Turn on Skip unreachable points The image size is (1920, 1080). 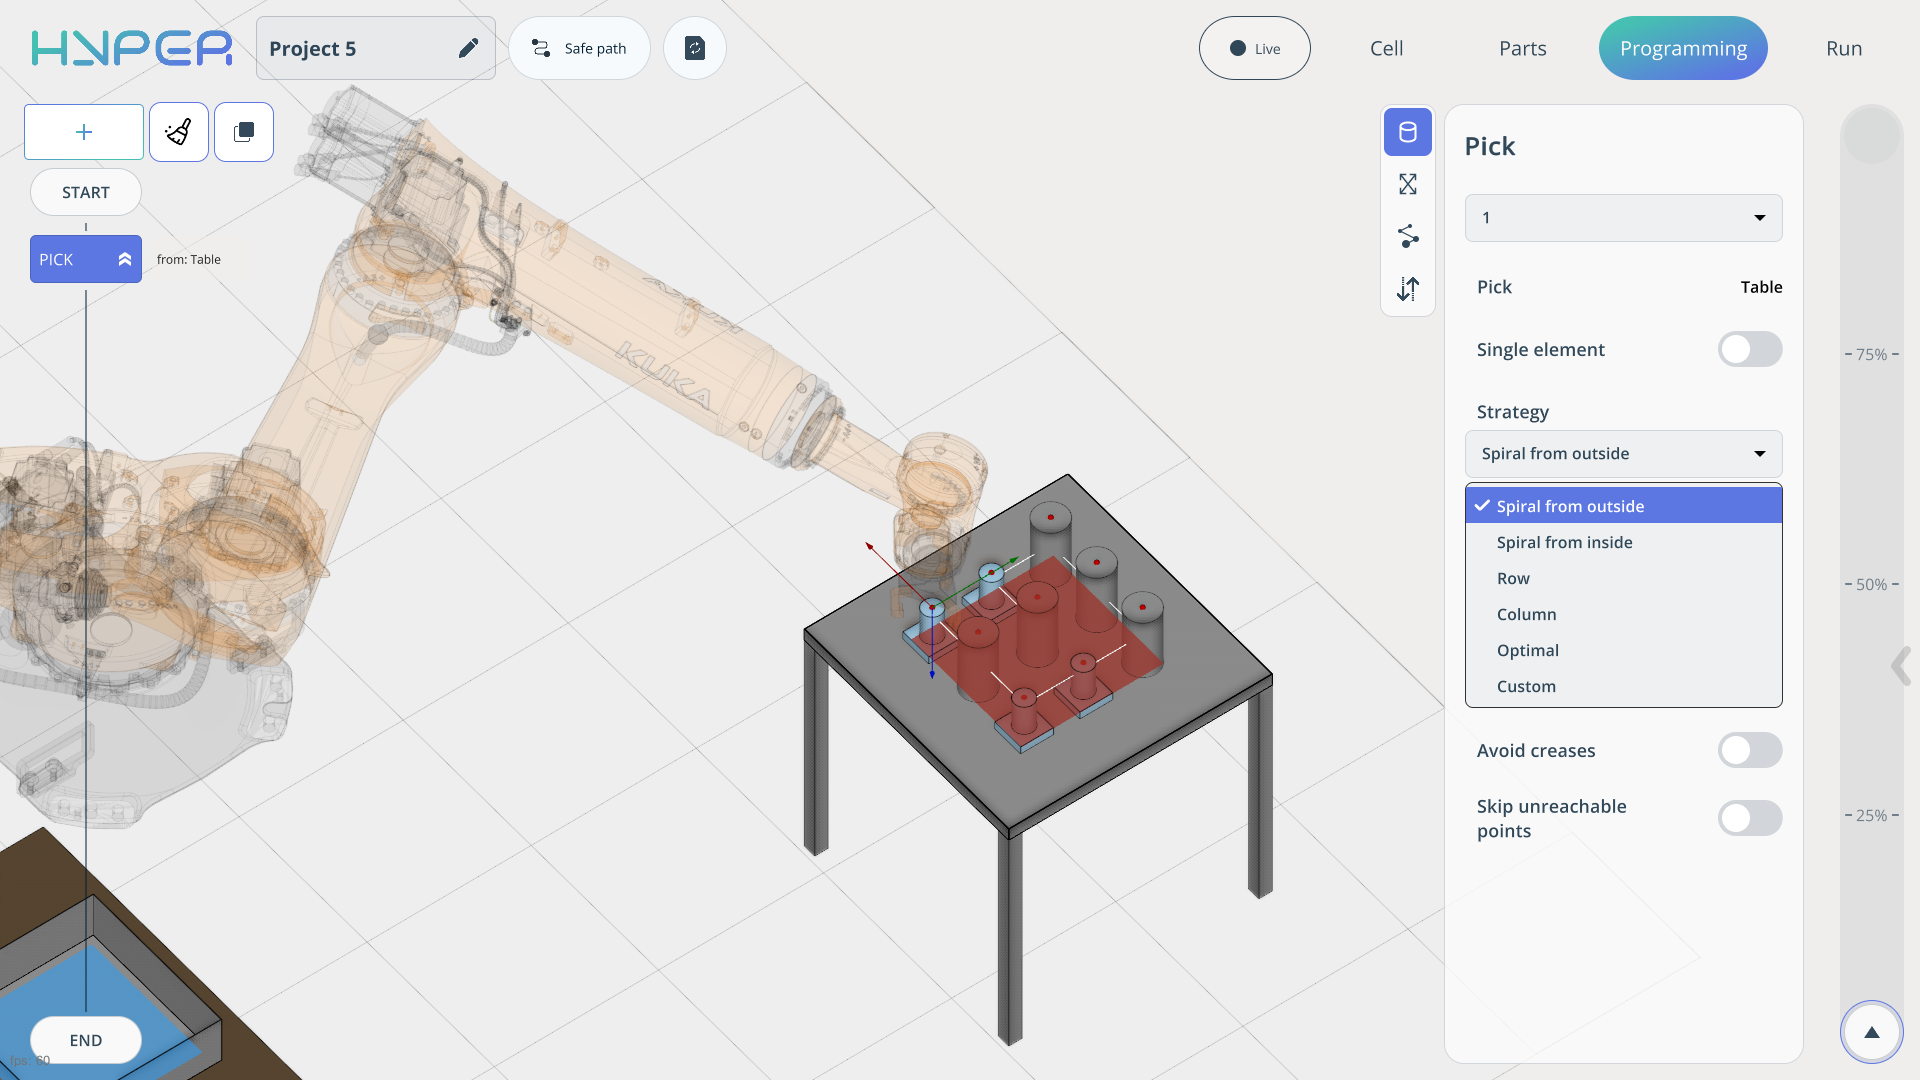[1749, 818]
